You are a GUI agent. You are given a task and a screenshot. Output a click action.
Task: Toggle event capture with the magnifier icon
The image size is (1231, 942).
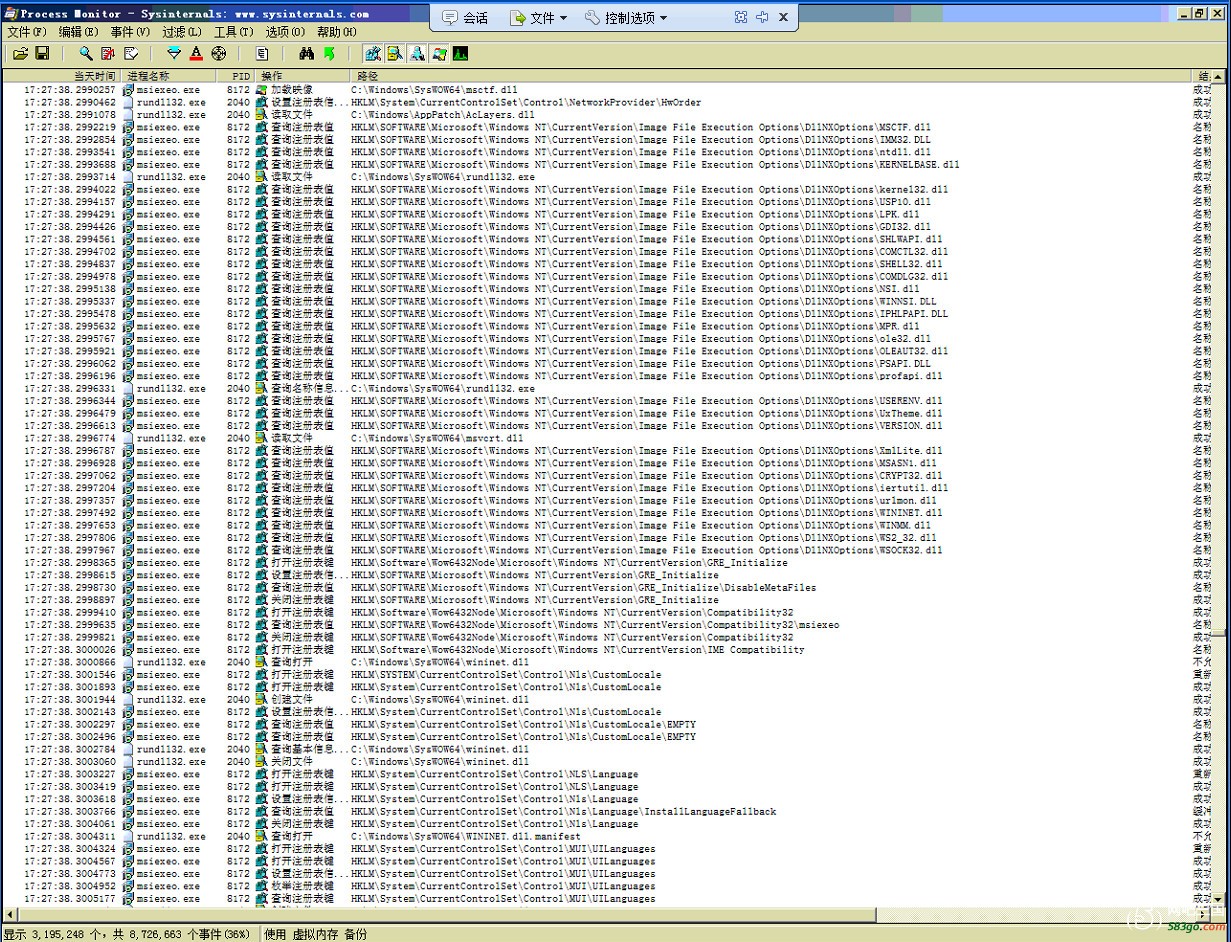pos(86,53)
